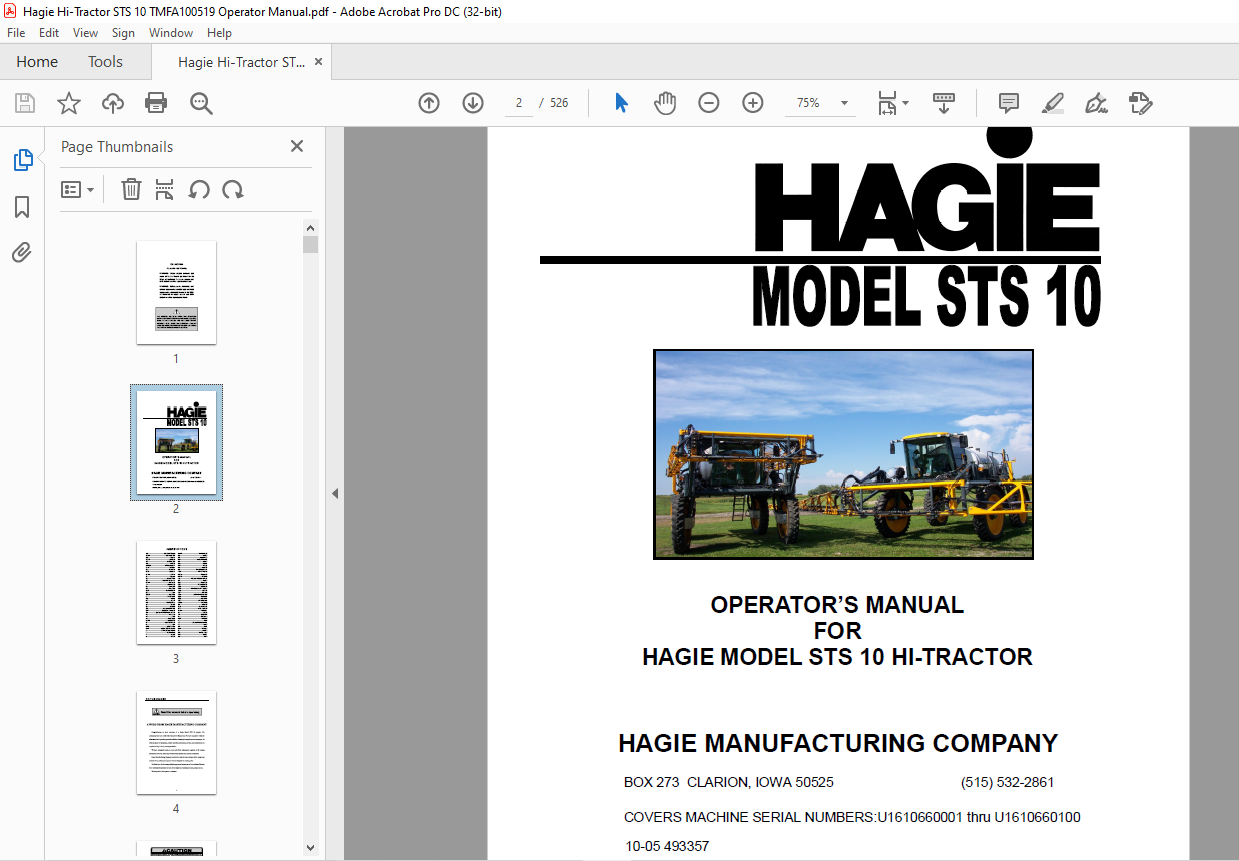
Task: Open the find text search tool
Action: [201, 103]
